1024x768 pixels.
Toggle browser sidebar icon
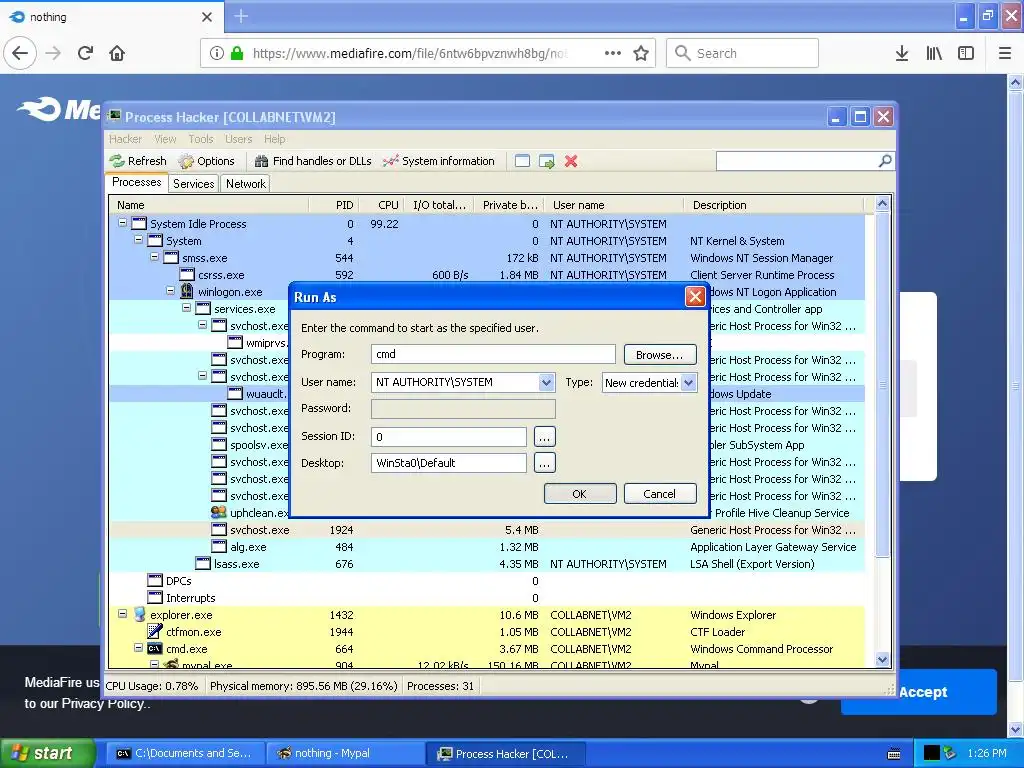(x=966, y=53)
